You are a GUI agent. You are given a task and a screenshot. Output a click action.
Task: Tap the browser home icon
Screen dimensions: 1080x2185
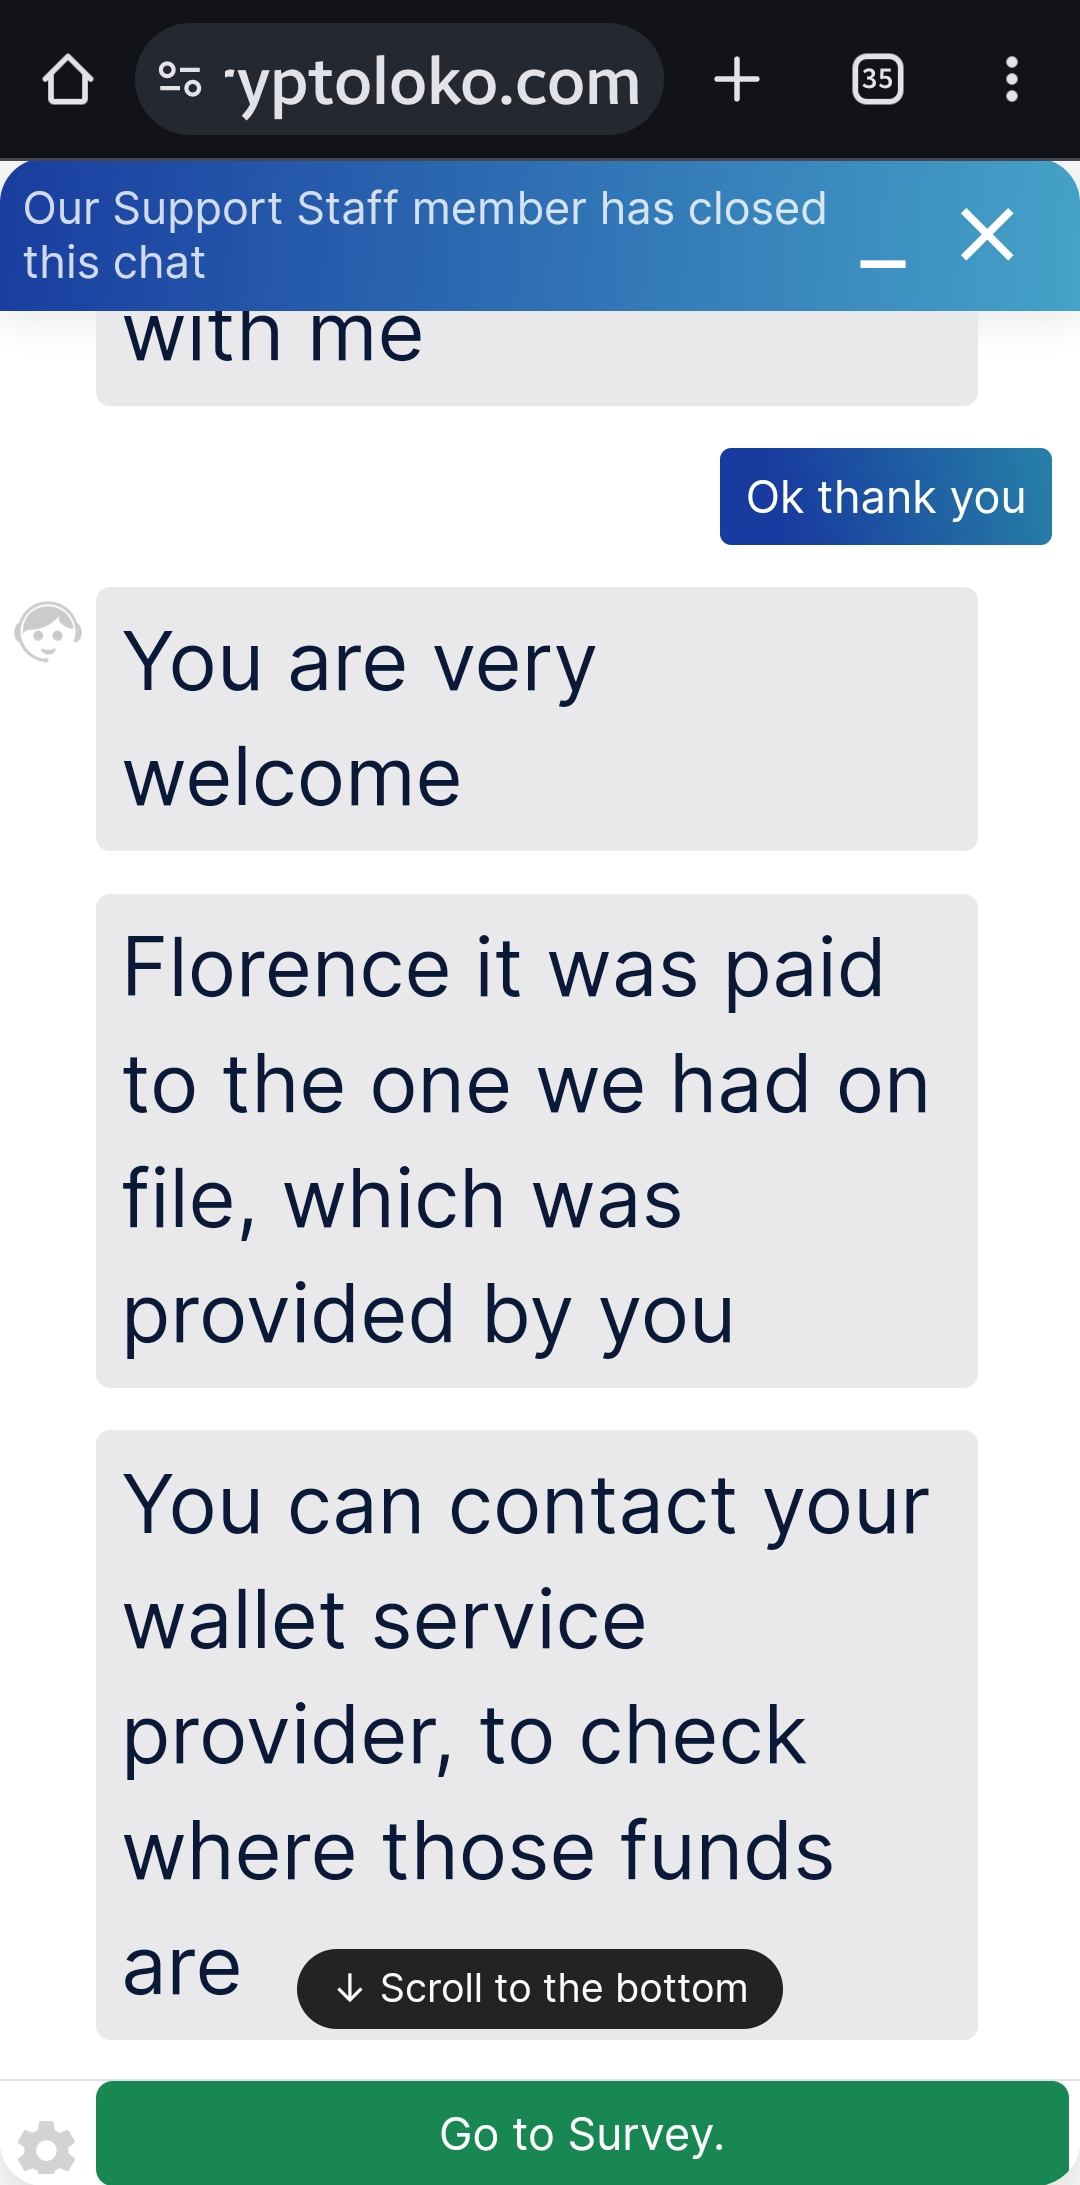[68, 81]
